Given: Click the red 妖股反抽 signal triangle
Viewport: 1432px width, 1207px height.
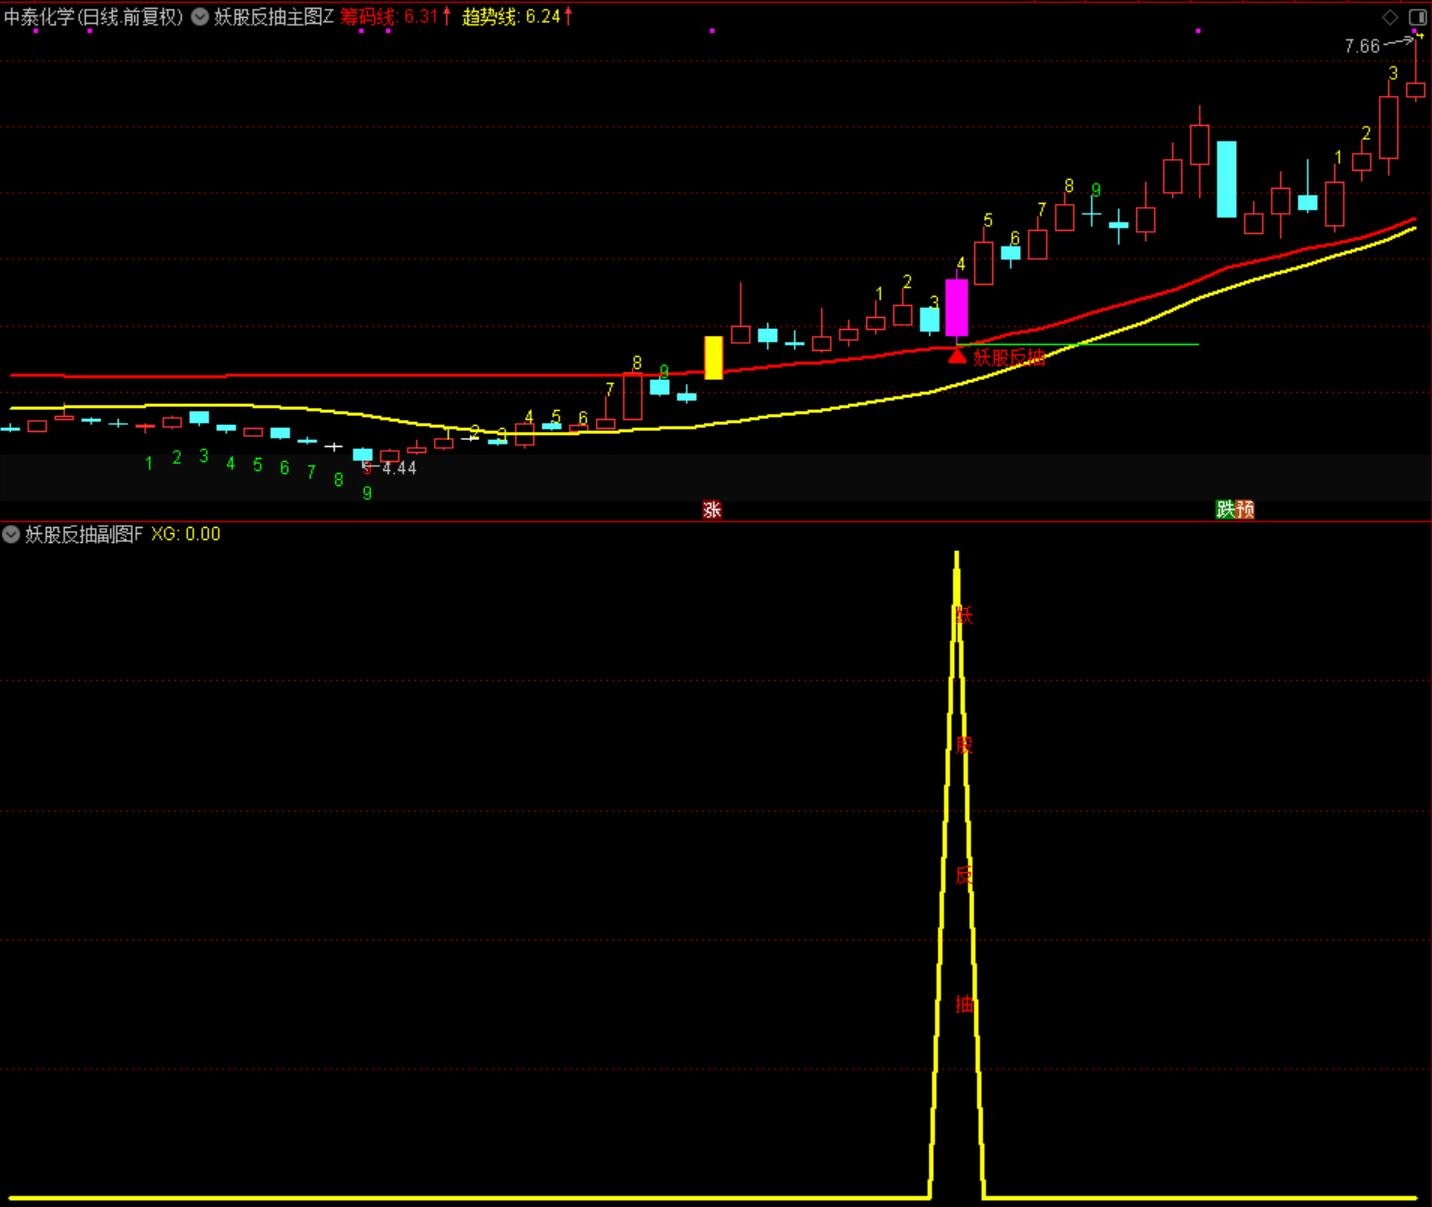Looking at the screenshot, I should [x=957, y=356].
